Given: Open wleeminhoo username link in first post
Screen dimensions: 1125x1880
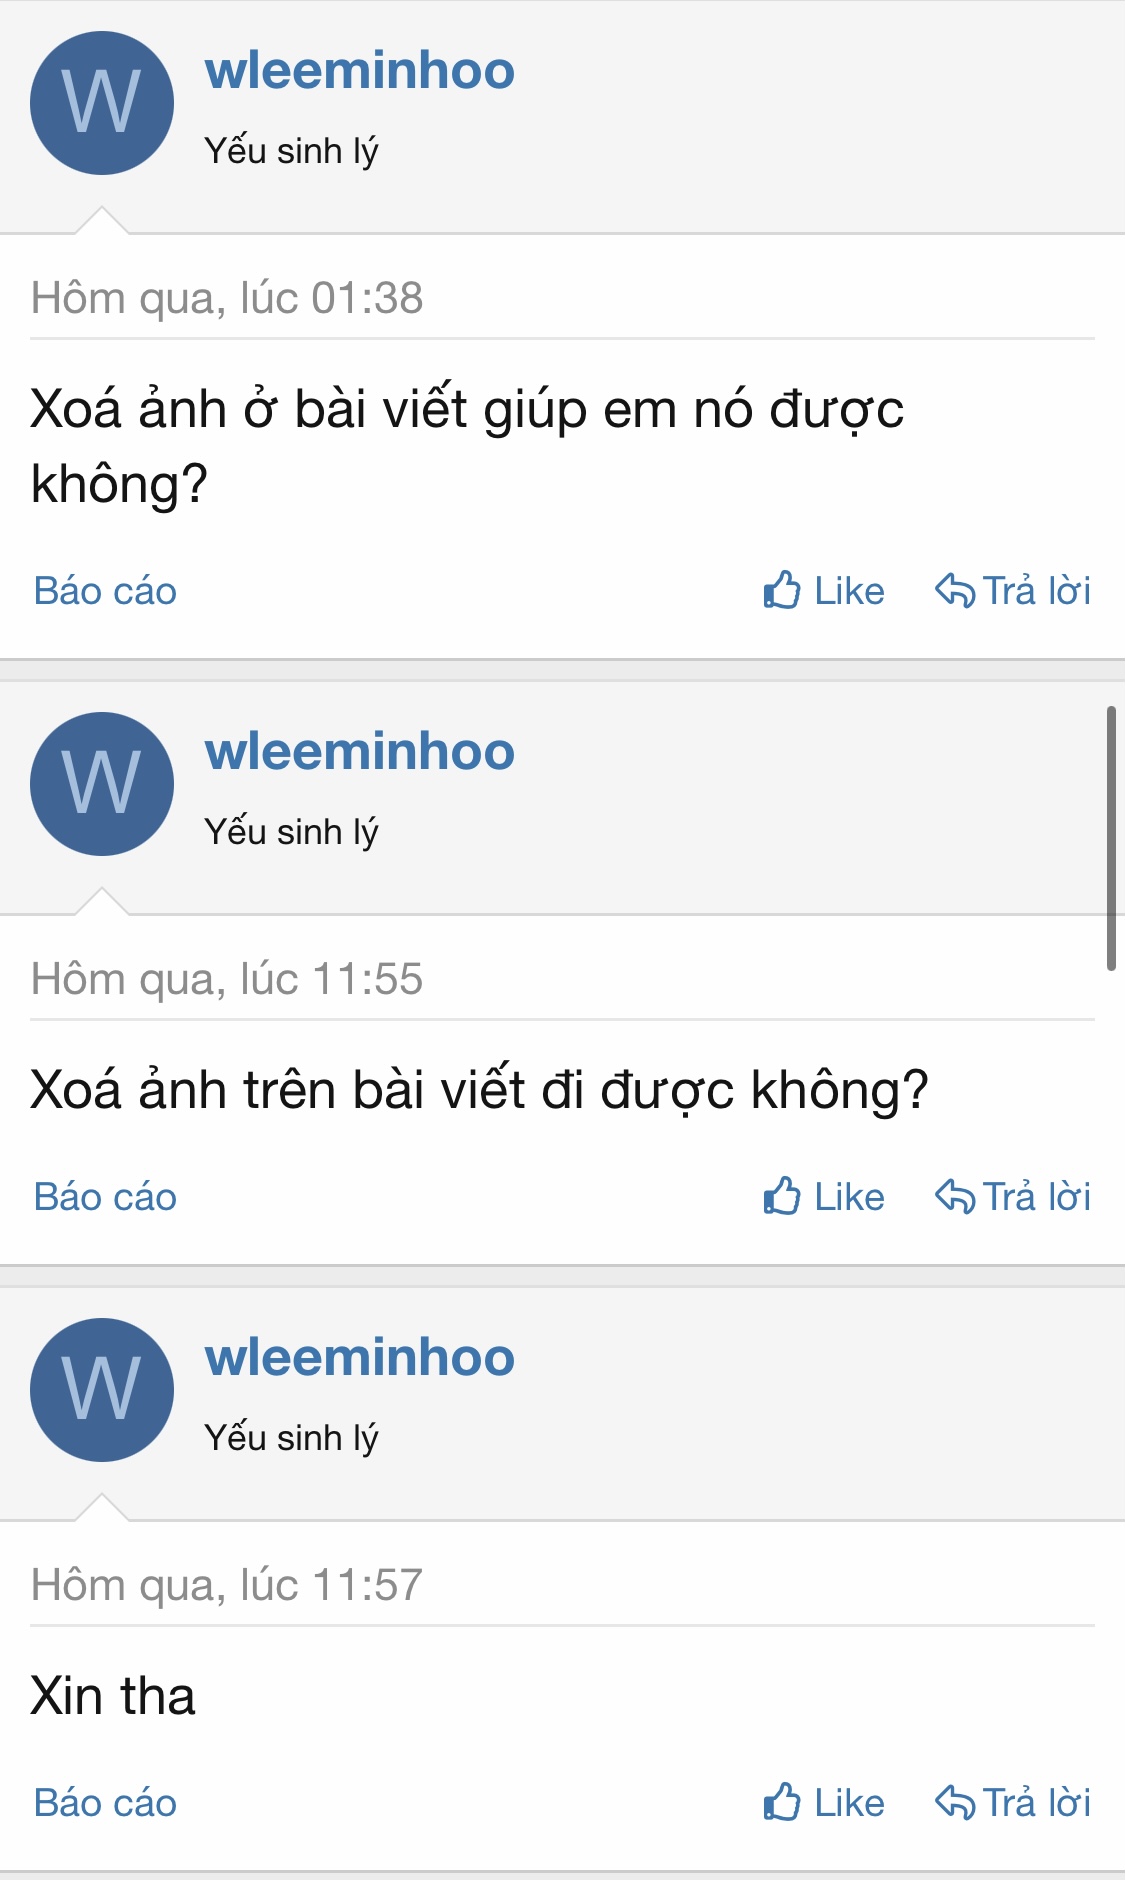Looking at the screenshot, I should [360, 71].
